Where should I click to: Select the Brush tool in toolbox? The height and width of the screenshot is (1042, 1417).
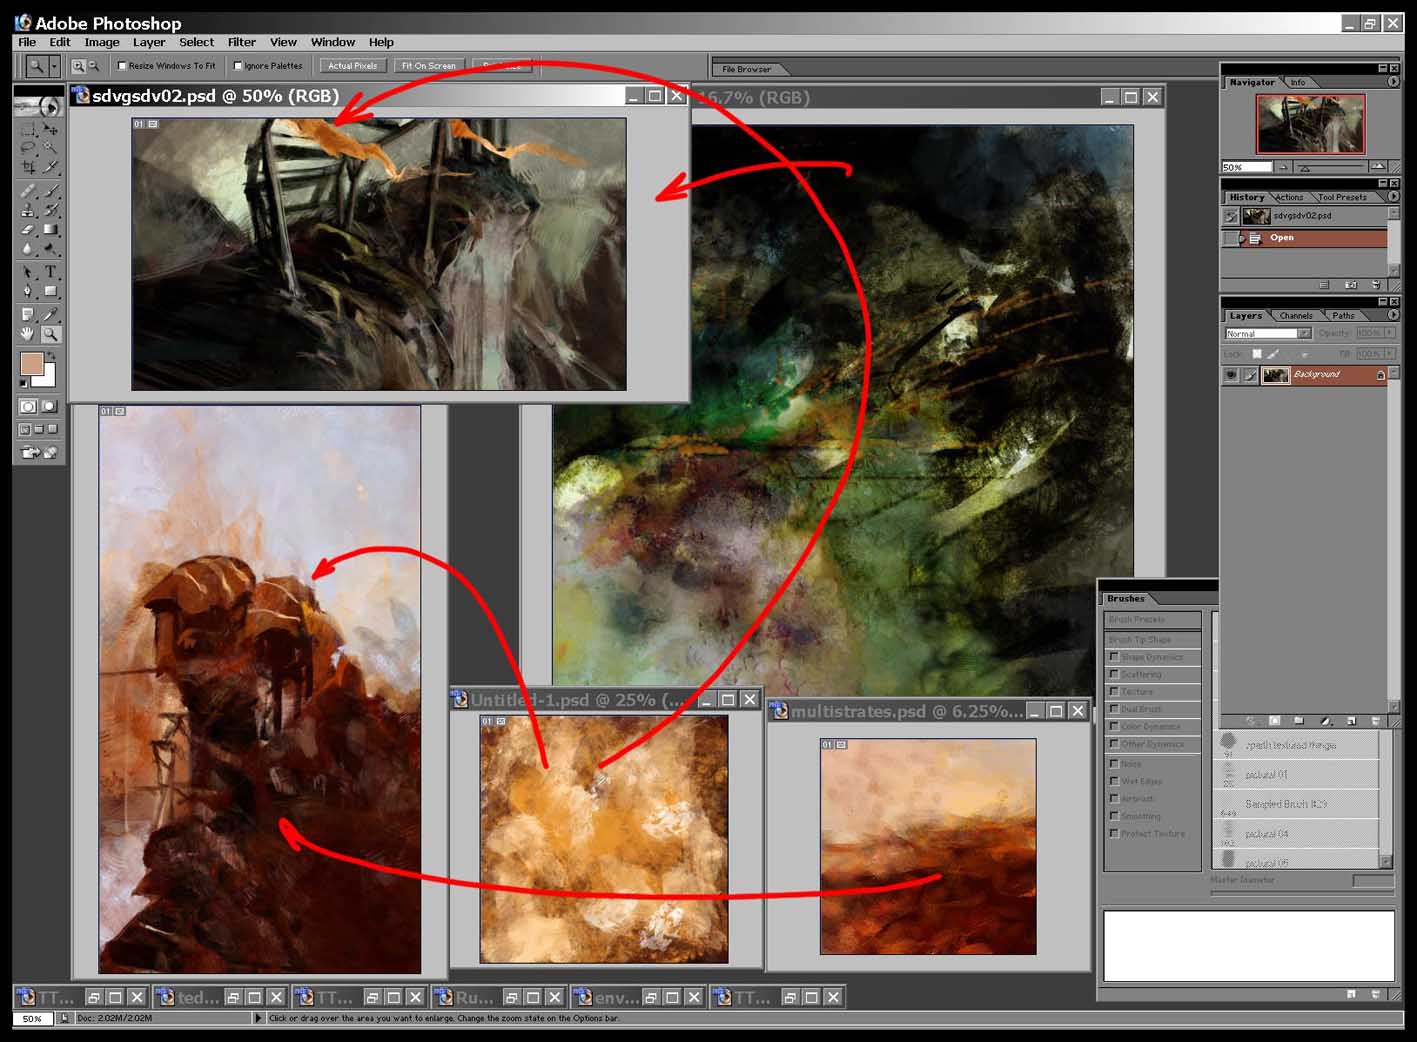tap(51, 191)
